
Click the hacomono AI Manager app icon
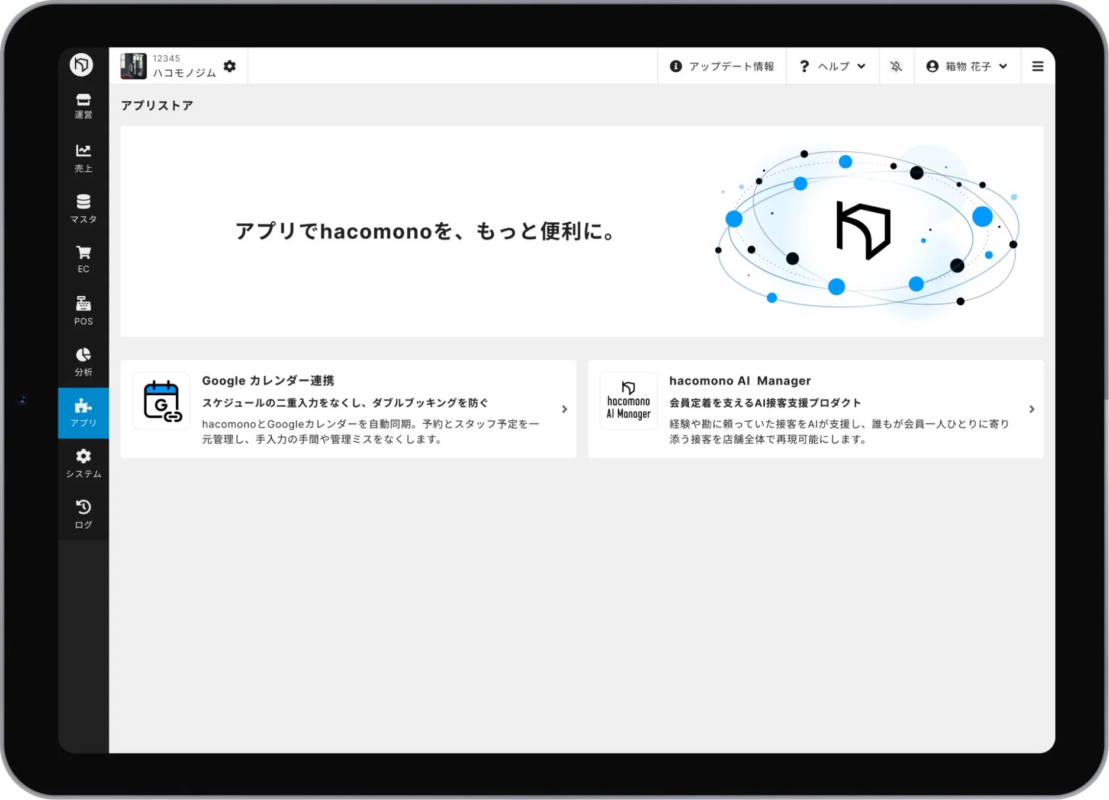629,401
